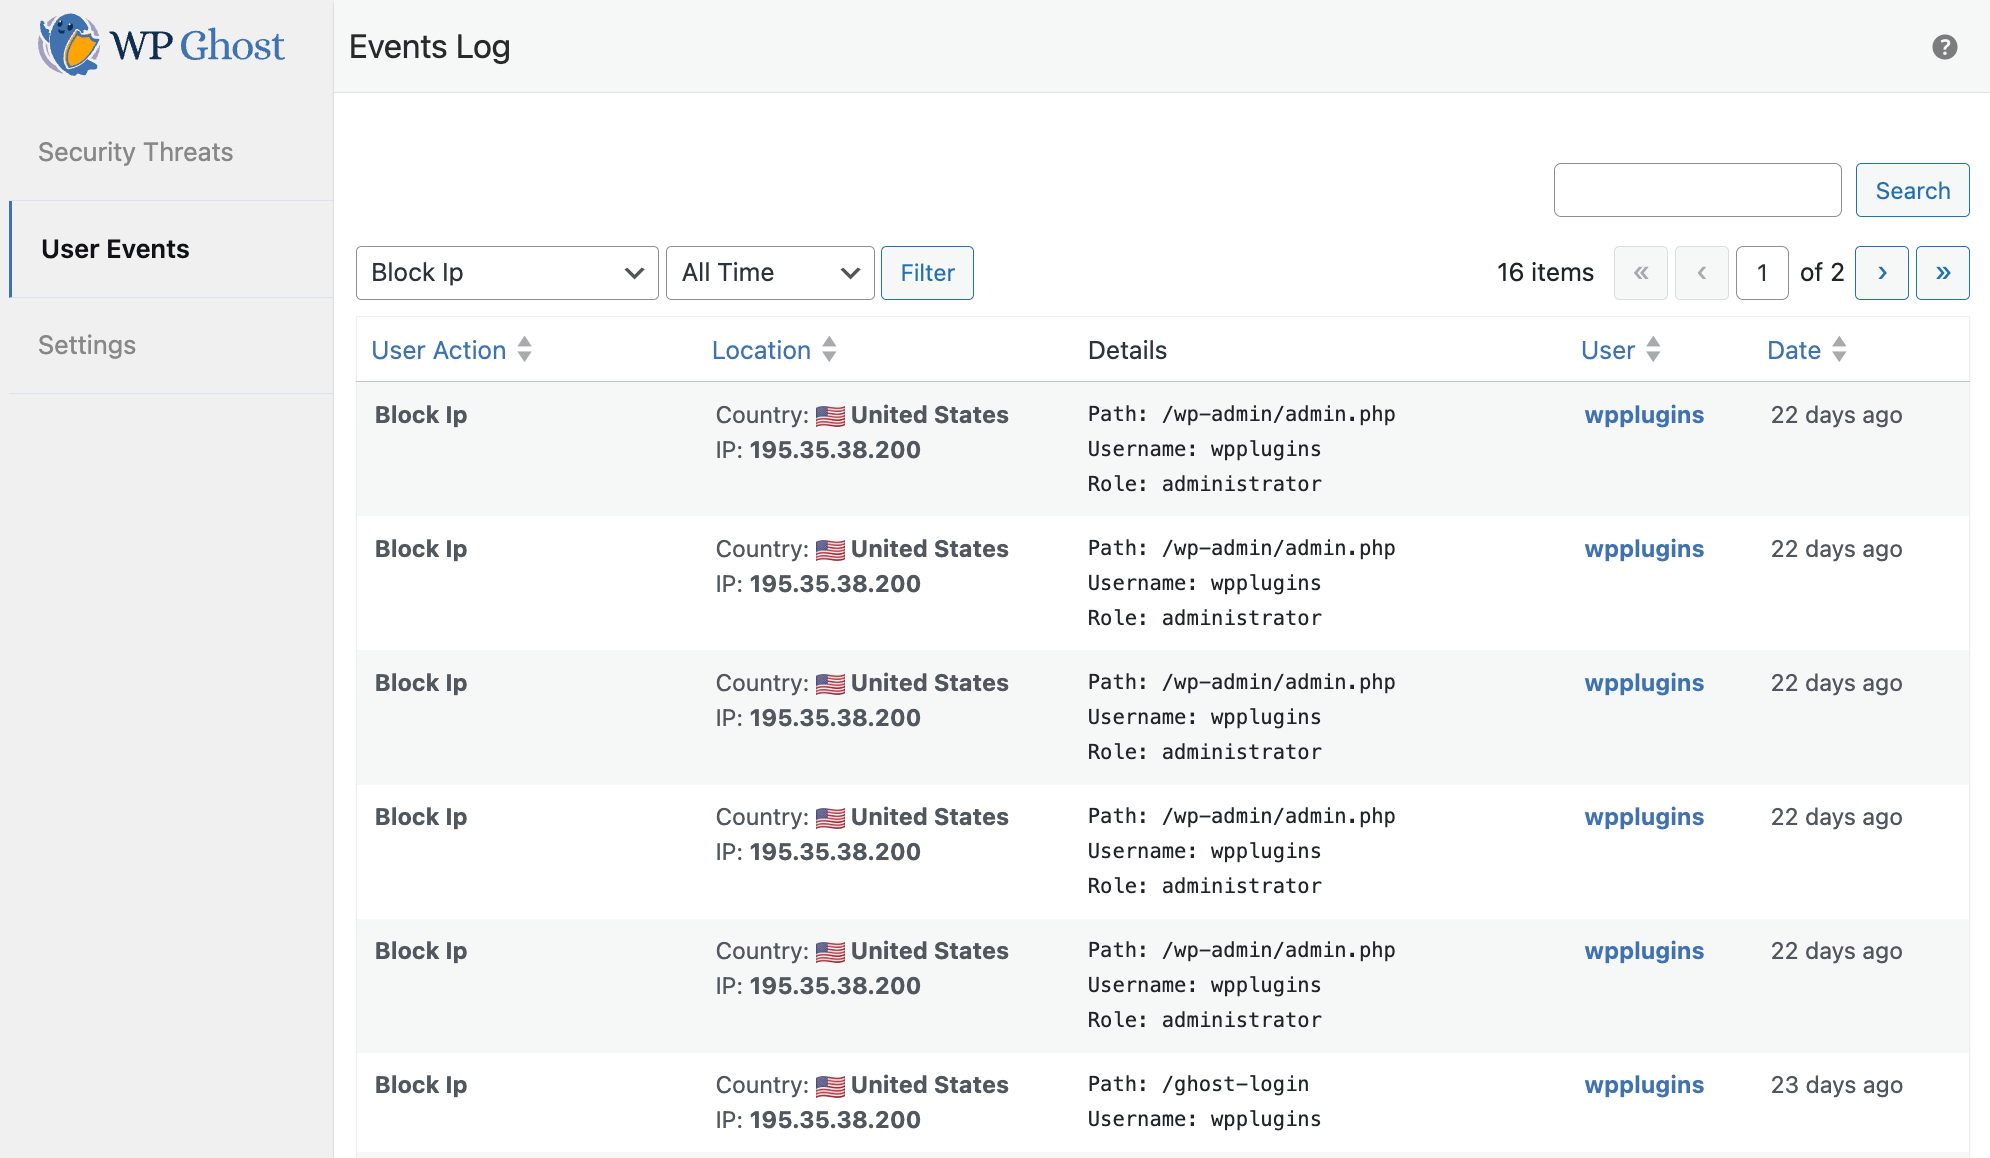The image size is (1990, 1158).
Task: Open the help icon in the header
Action: [1944, 46]
